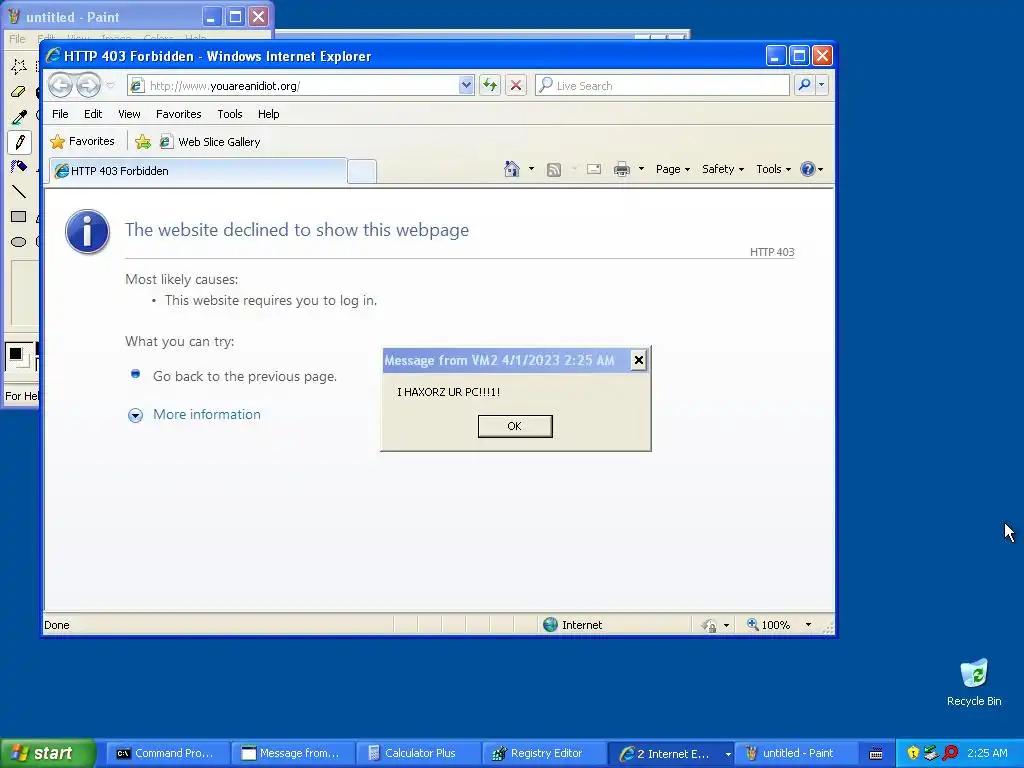
Task: Open the Edit menu in Internet Explorer
Action: coord(93,114)
